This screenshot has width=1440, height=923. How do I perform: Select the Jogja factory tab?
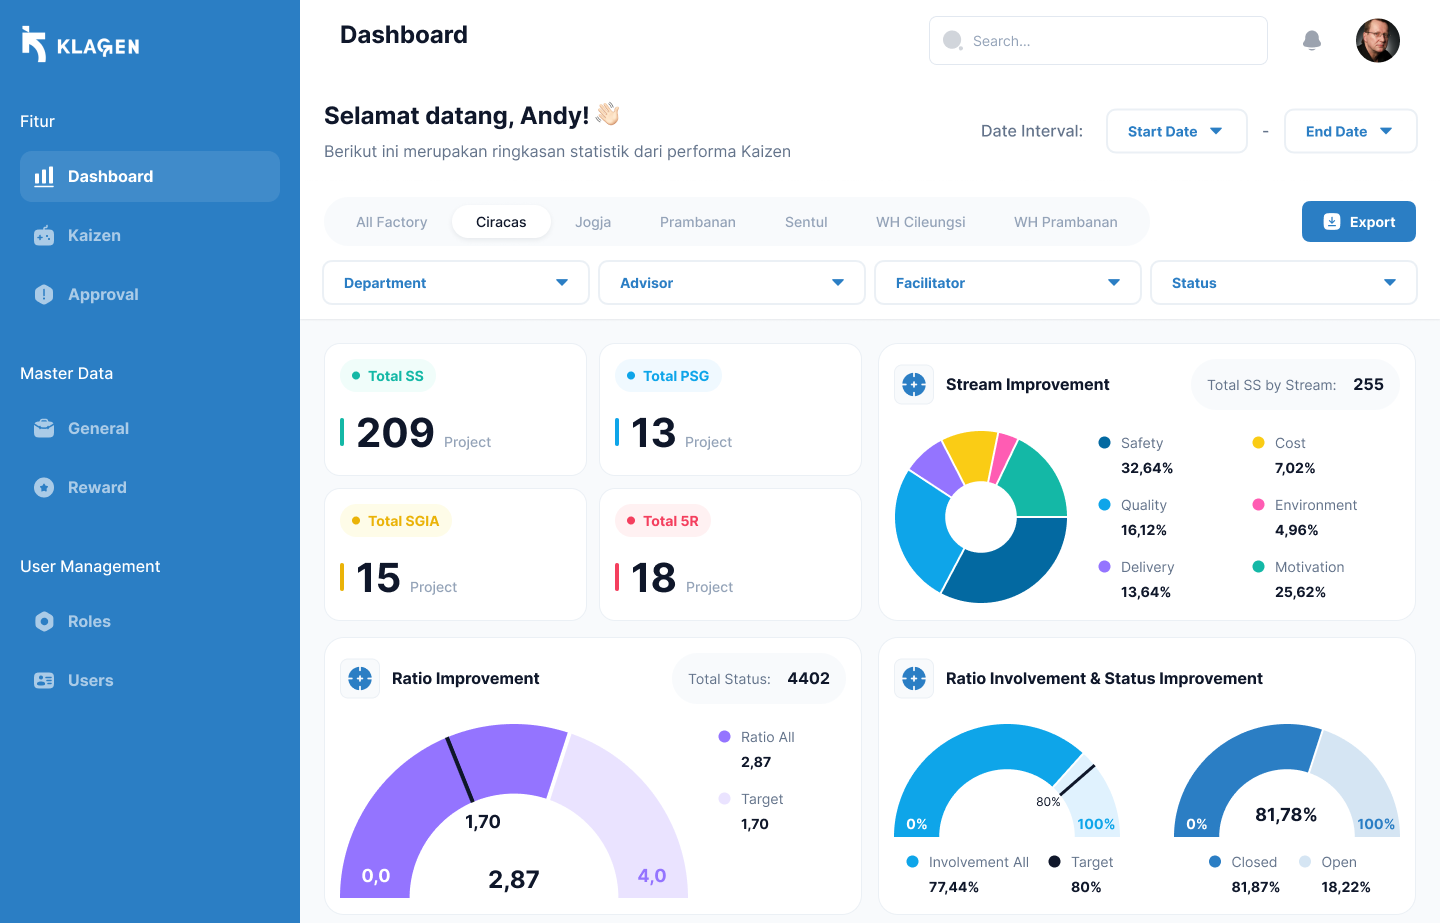click(x=593, y=221)
